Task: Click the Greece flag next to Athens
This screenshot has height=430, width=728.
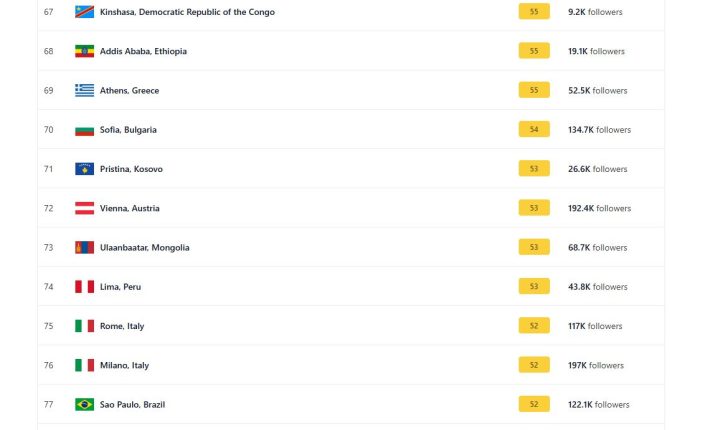Action: click(x=84, y=90)
